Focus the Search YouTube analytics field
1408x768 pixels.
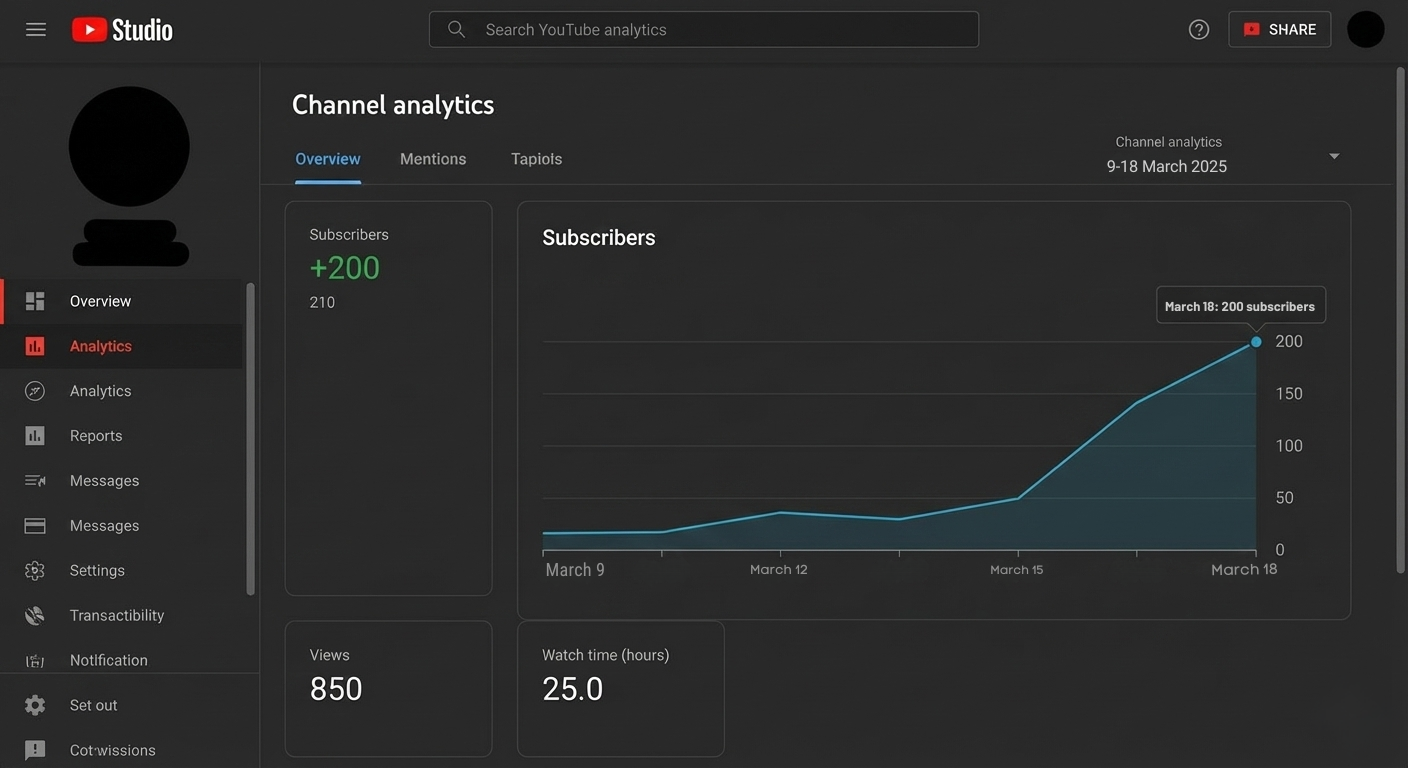point(703,30)
